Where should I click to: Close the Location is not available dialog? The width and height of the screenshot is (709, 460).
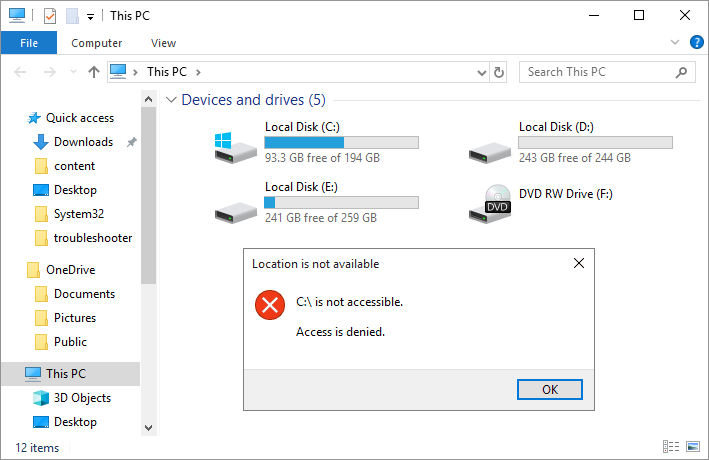[x=578, y=264]
